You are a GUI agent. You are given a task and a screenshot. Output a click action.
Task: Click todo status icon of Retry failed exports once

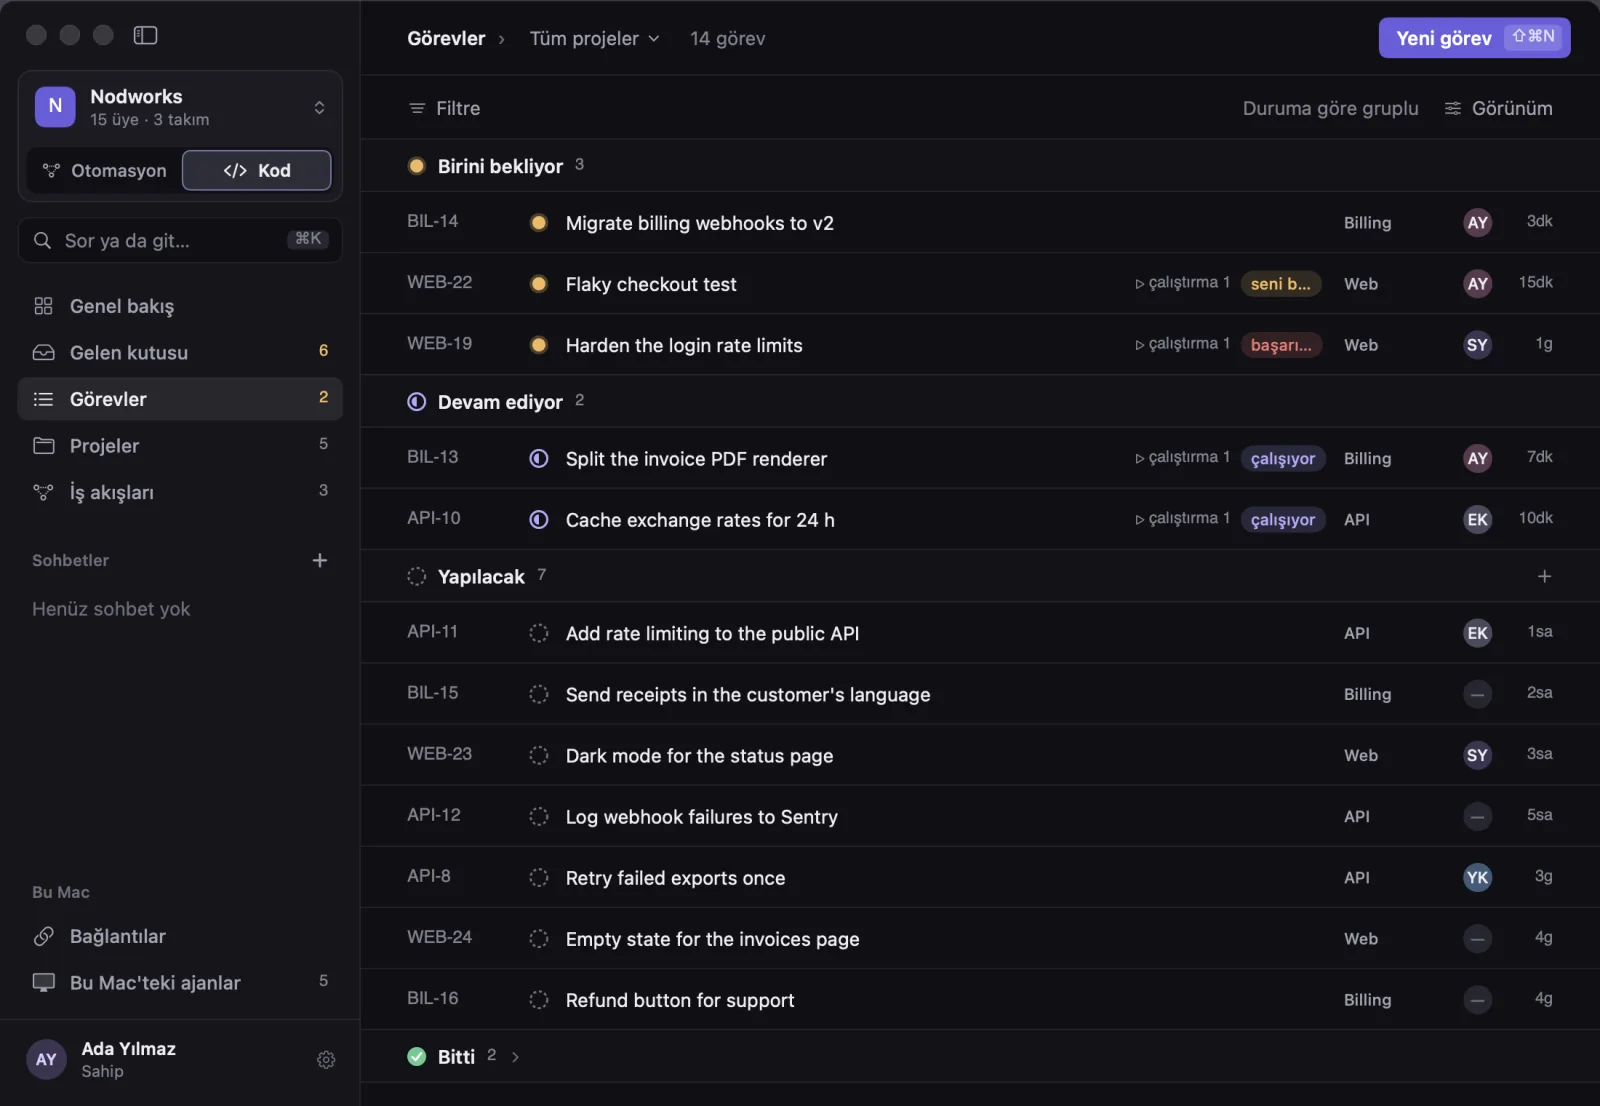pyautogui.click(x=539, y=878)
